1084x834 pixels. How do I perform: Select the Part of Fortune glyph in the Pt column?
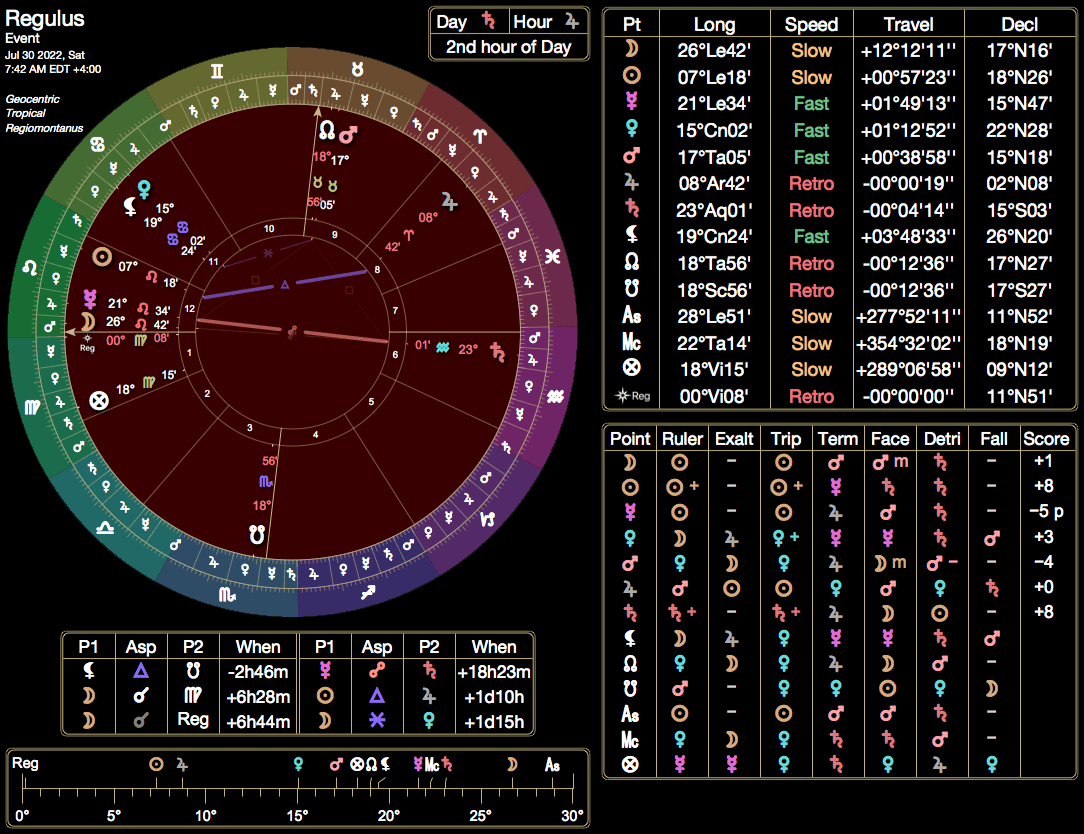tap(631, 368)
